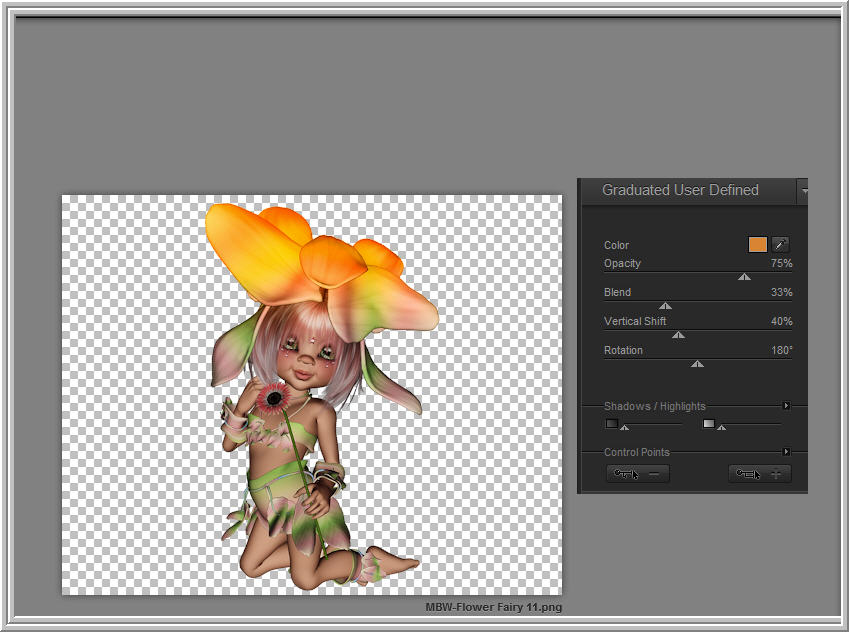849x632 pixels.
Task: Click the orange Color swatch
Action: pyautogui.click(x=757, y=245)
